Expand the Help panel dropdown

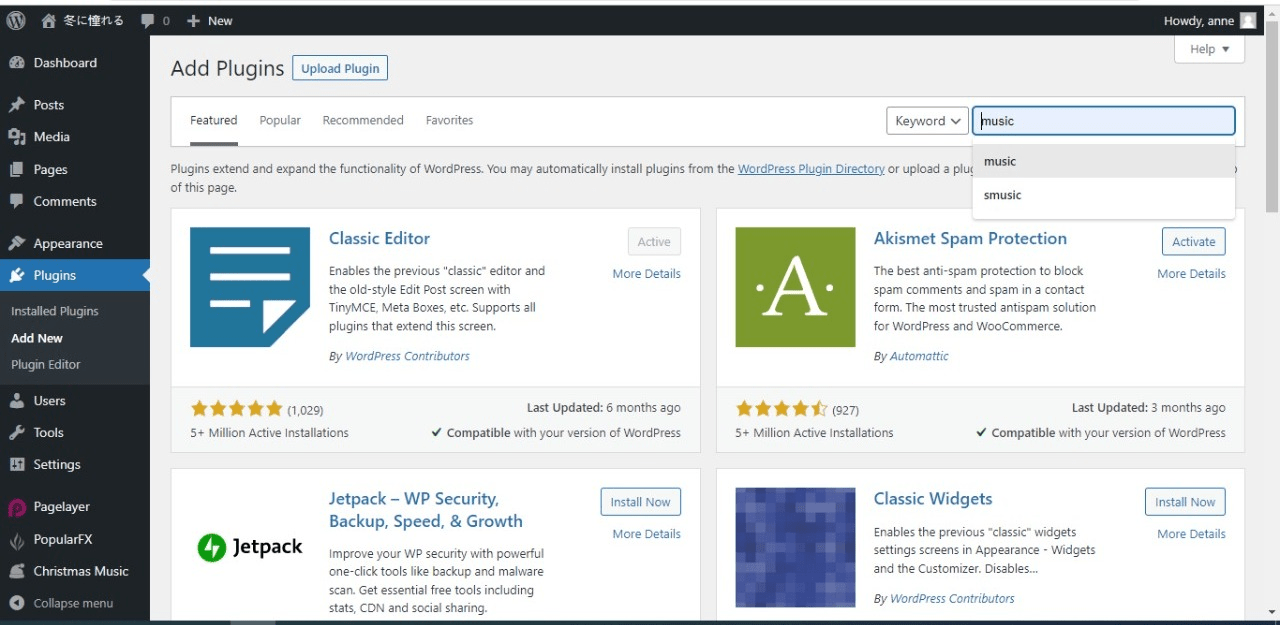pos(1208,49)
